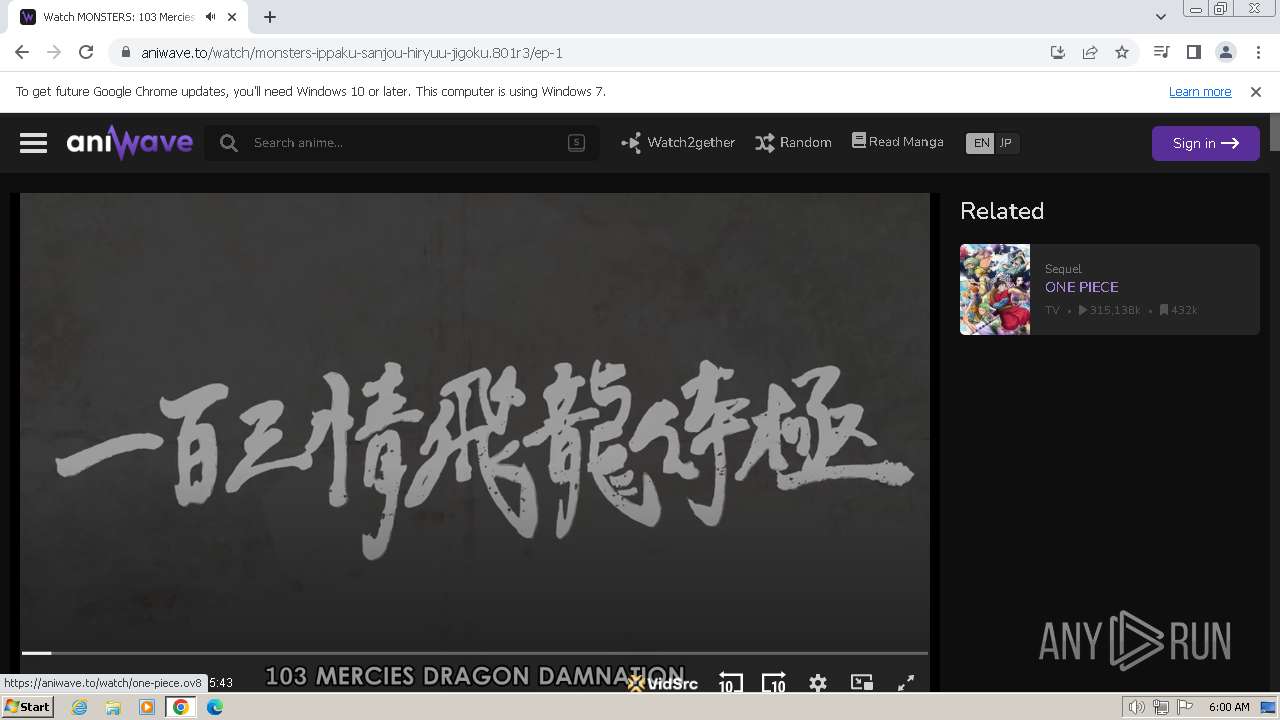Mute tab via speaker icon

point(210,17)
